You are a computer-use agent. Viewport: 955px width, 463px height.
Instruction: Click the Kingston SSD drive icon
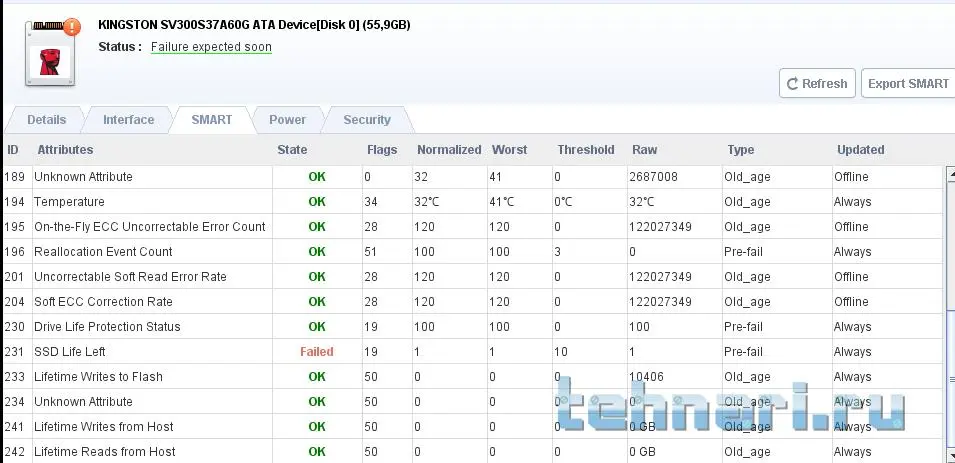pos(50,54)
